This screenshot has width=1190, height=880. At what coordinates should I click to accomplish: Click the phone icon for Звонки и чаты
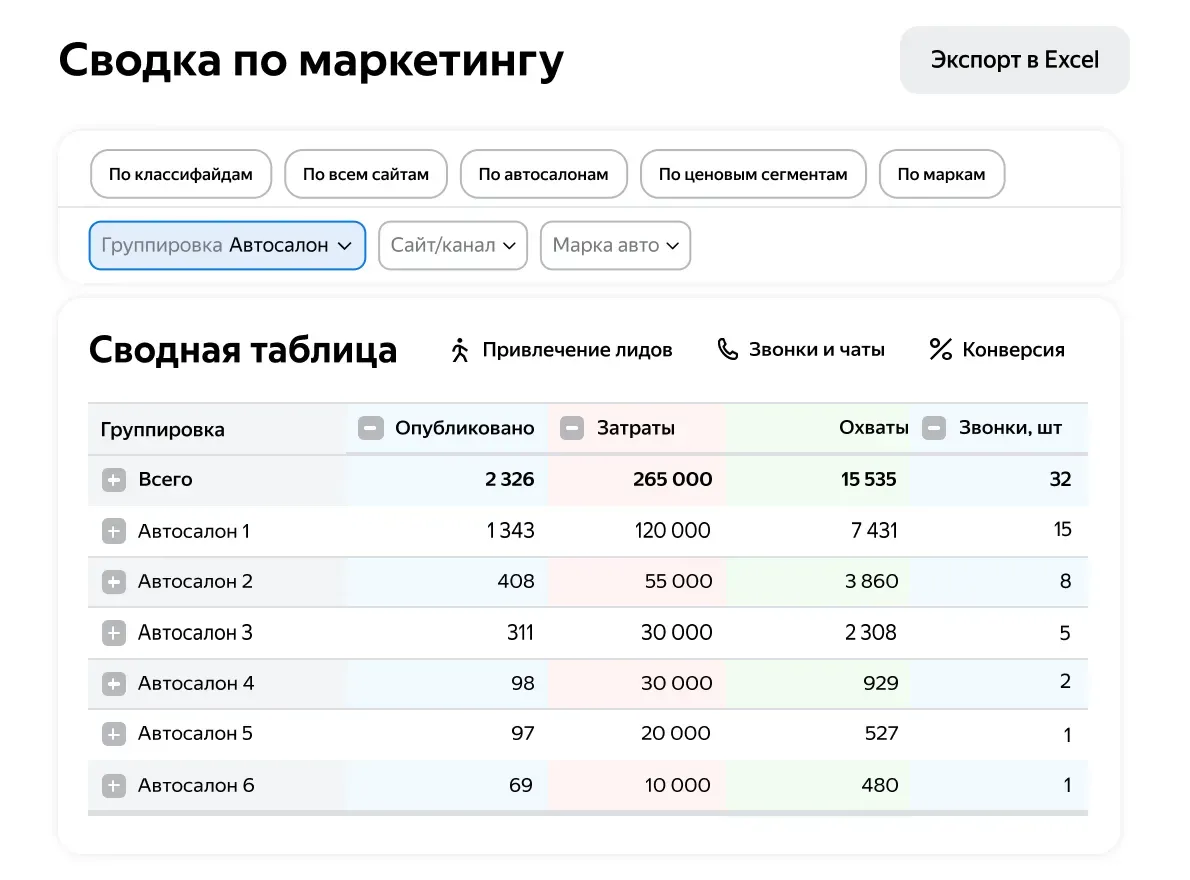tap(727, 349)
